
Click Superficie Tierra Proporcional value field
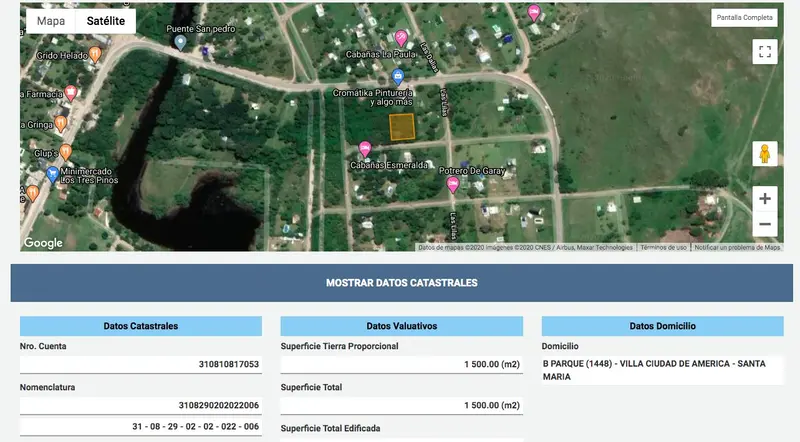[402, 364]
